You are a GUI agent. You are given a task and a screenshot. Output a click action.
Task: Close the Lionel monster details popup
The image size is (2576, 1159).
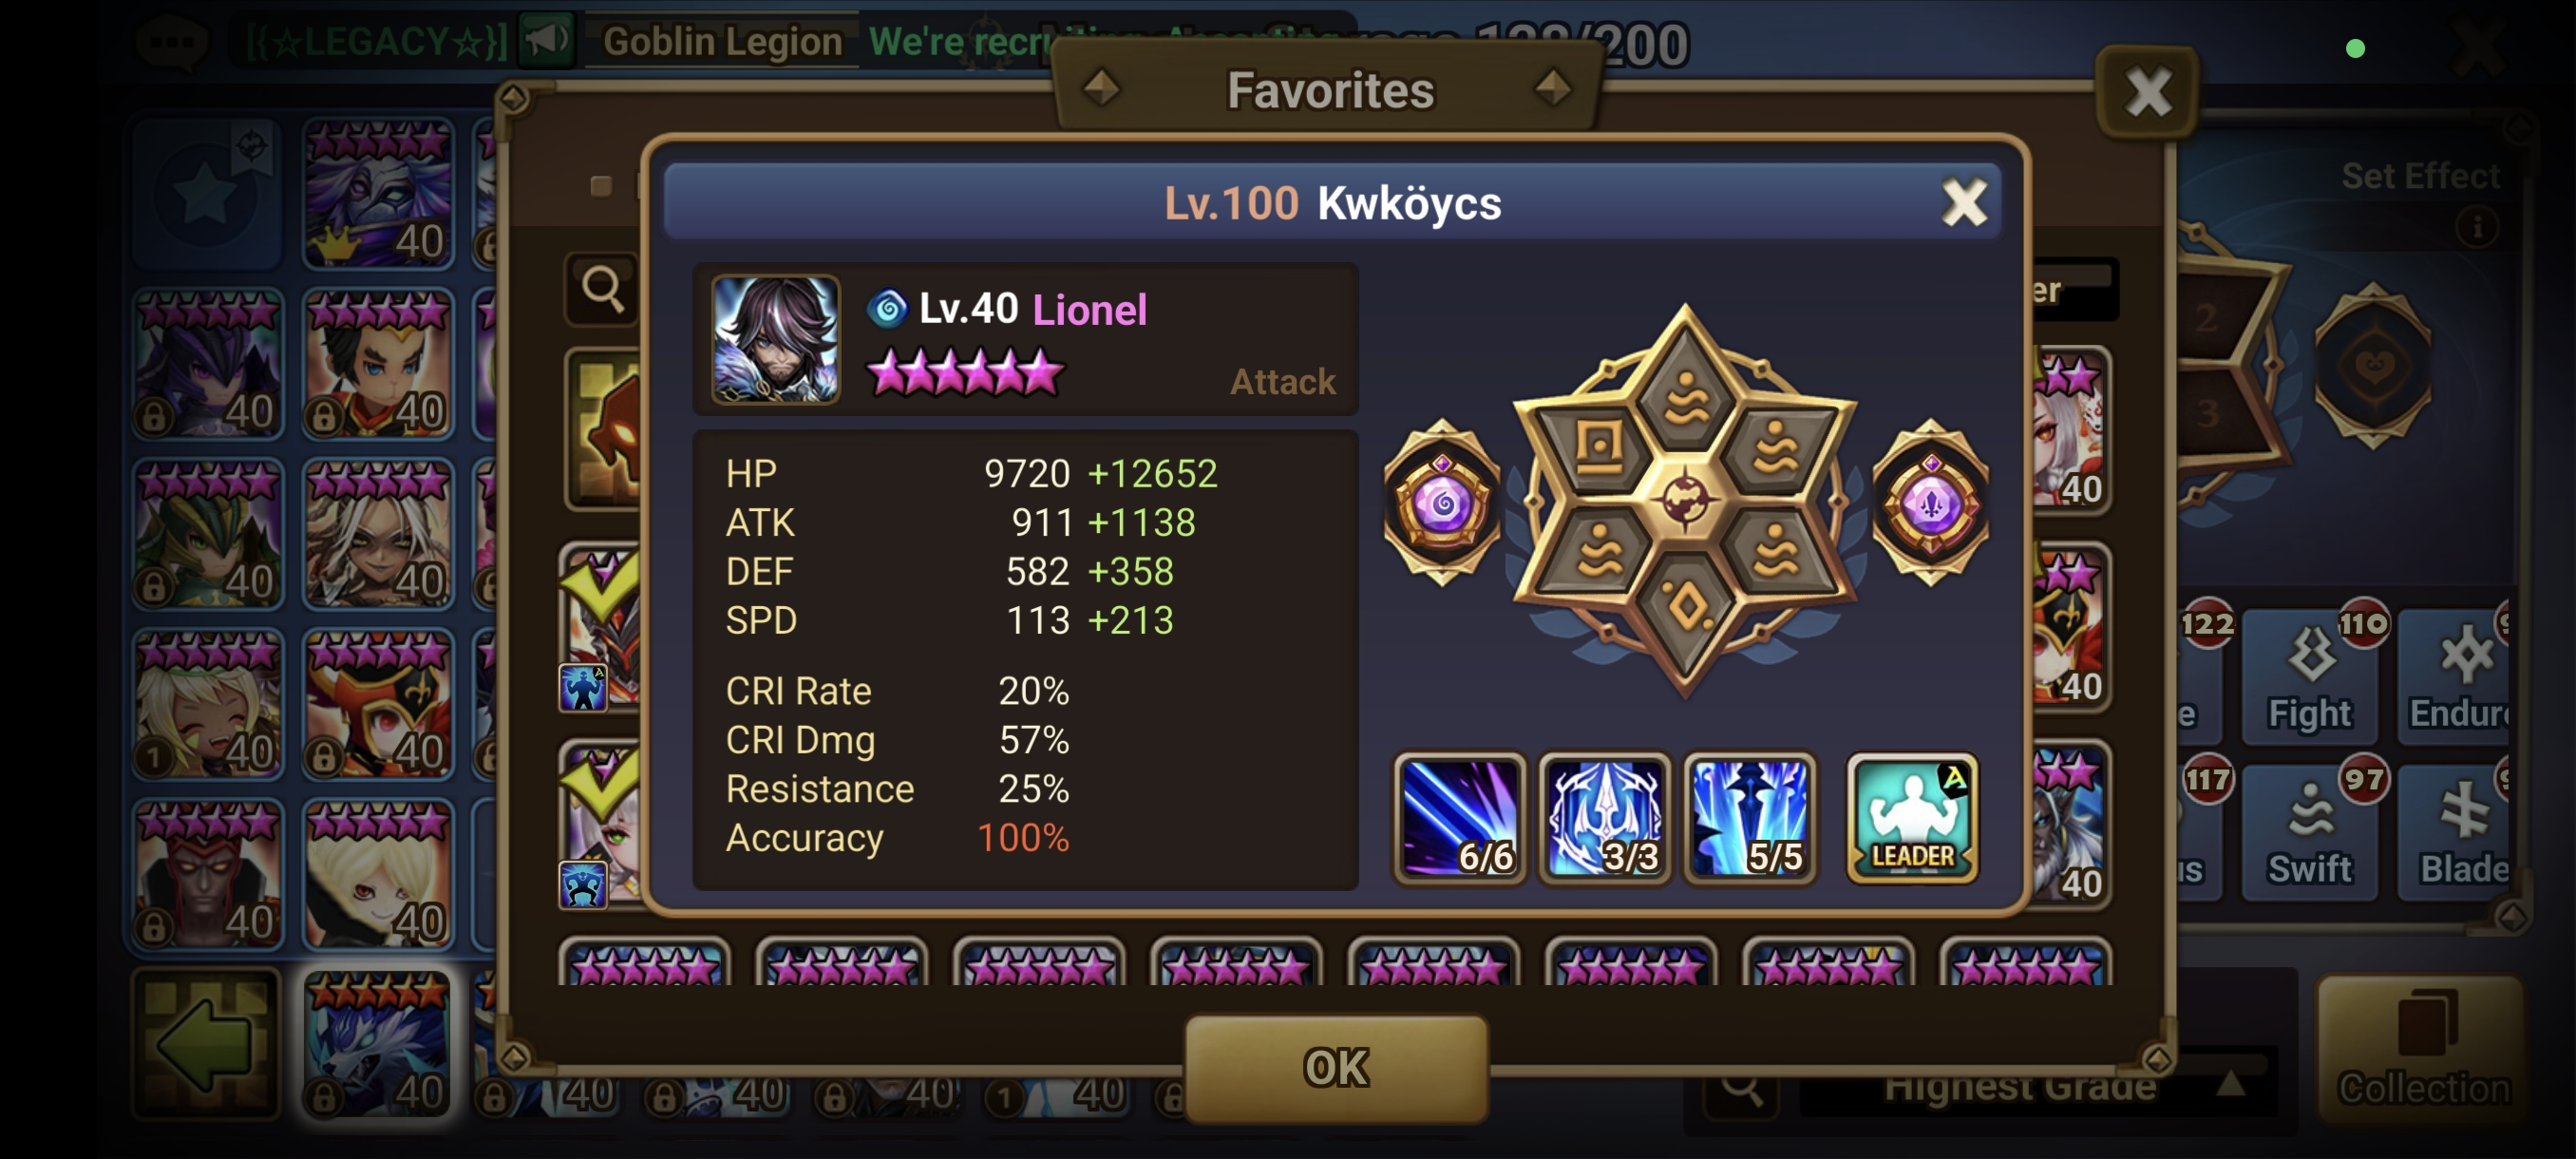tap(1964, 203)
